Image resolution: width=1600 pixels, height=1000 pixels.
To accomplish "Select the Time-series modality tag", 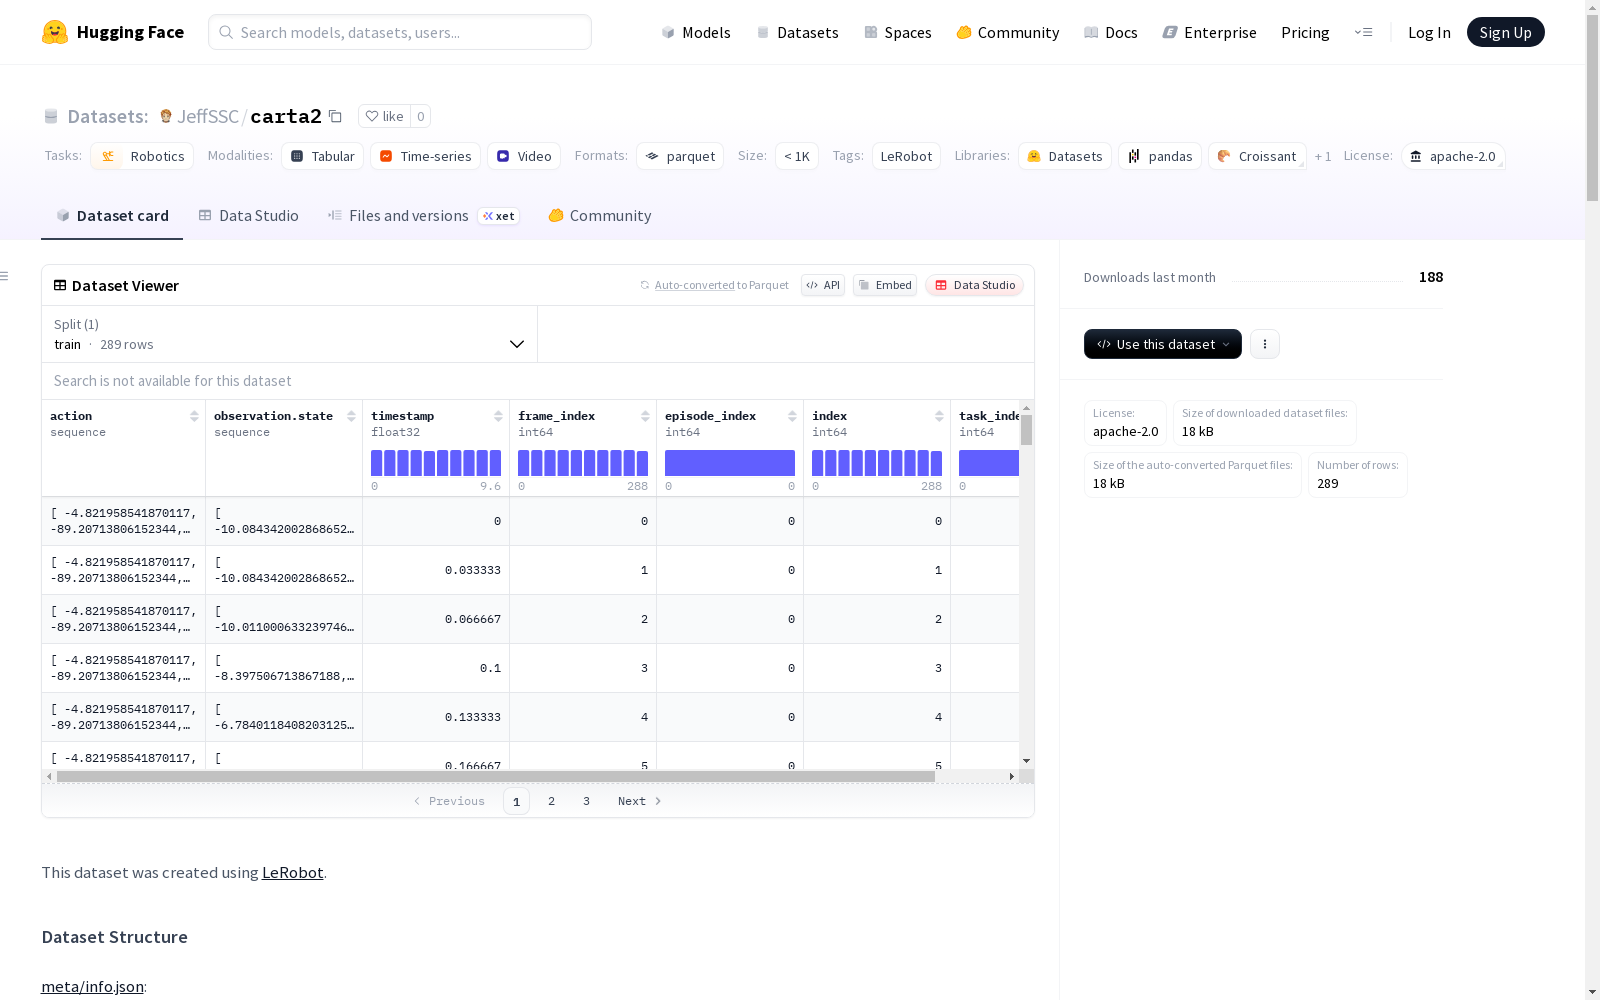I will [x=426, y=156].
